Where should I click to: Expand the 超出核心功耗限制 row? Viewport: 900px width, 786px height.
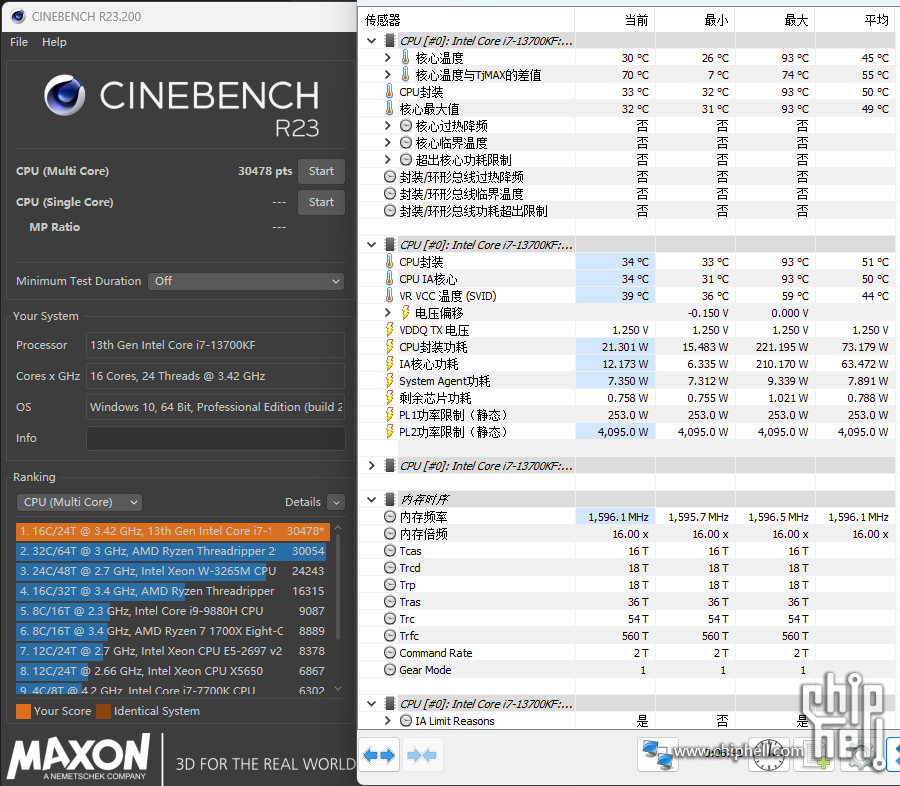[387, 160]
